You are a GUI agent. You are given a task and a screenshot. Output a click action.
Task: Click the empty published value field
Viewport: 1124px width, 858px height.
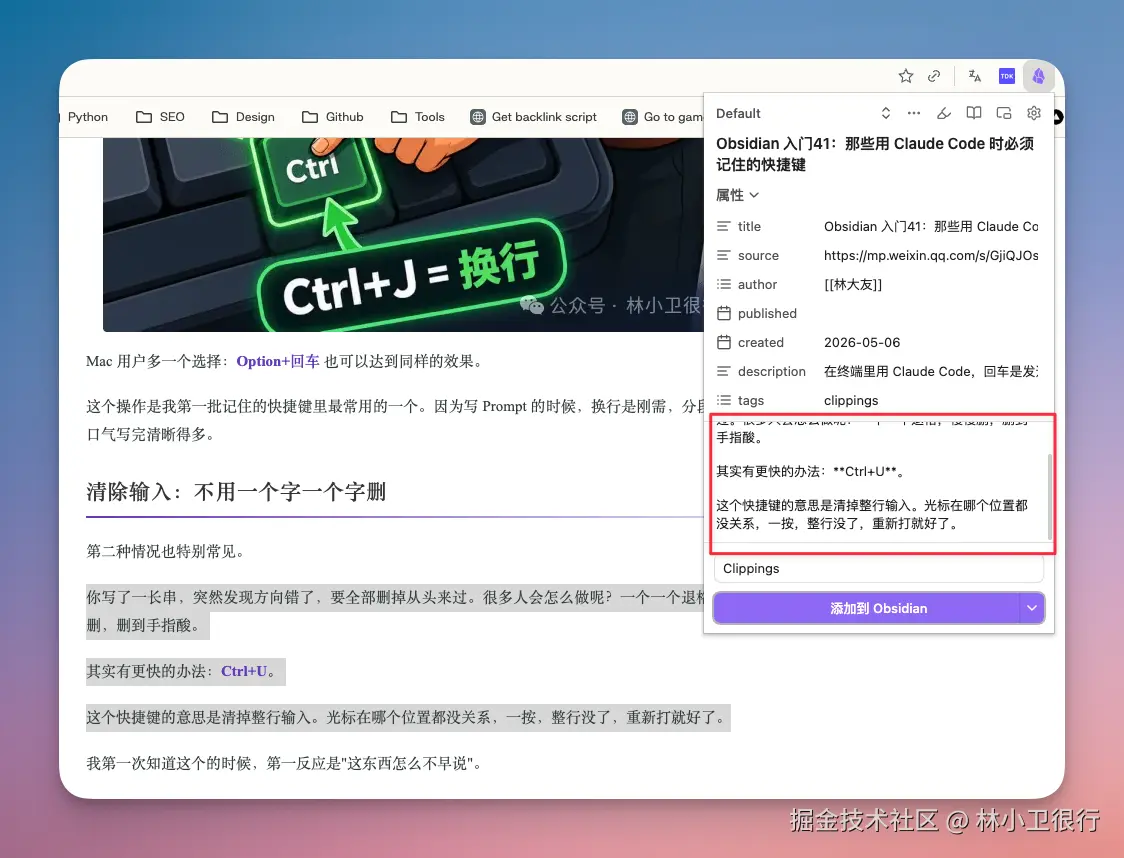coord(930,313)
